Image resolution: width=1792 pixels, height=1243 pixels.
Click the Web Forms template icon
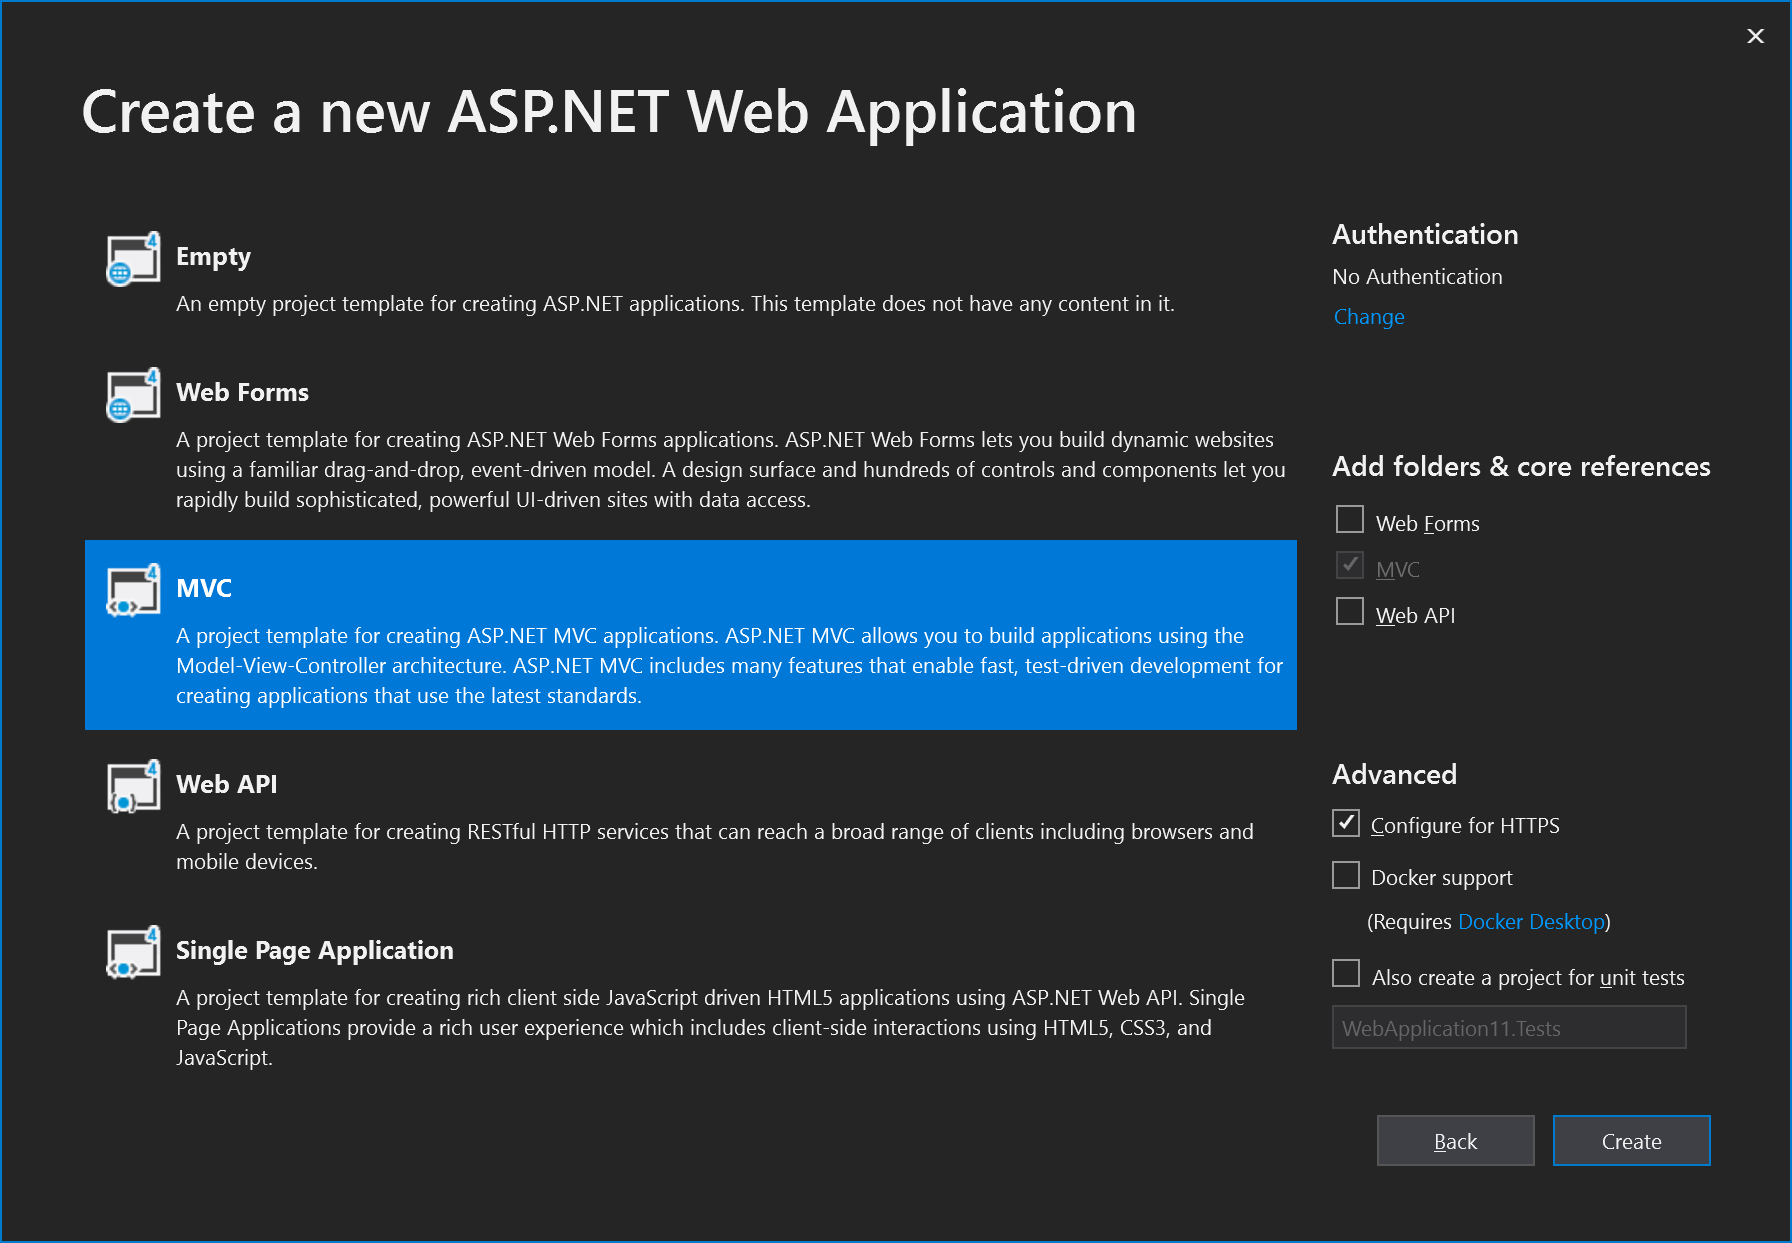click(x=133, y=395)
